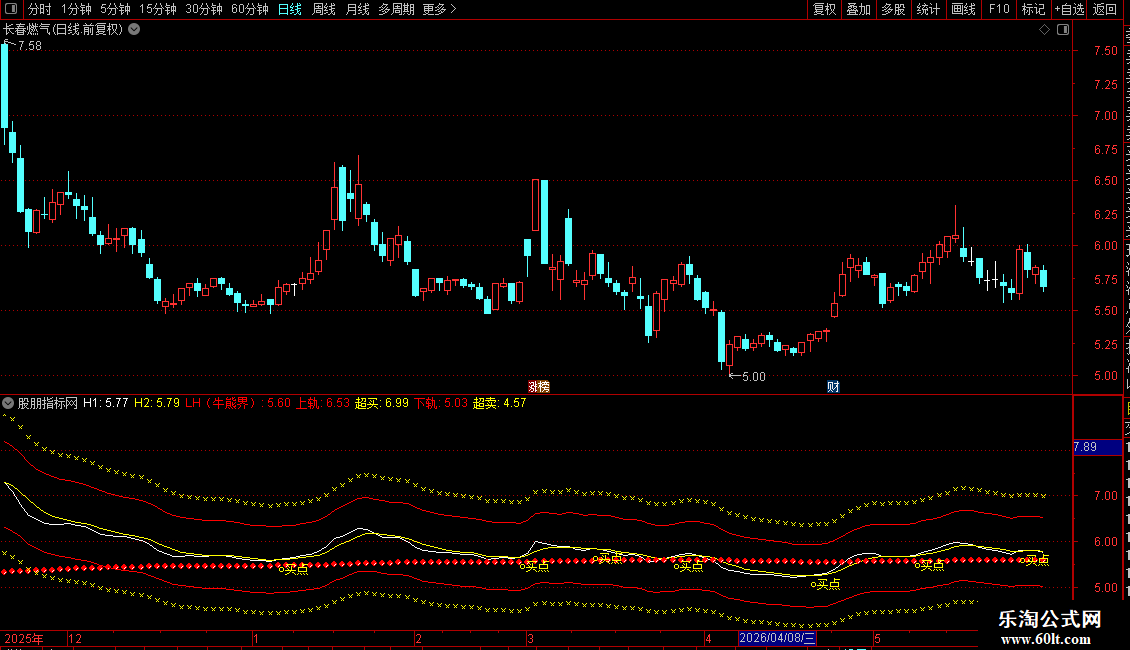Viewport: 1130px width, 650px height.
Task: Click the H2: 5.79 indicator value
Action: [156, 404]
